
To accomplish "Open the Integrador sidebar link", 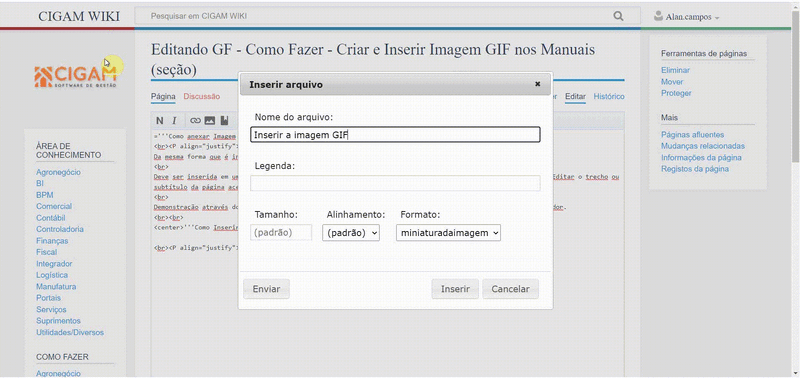I will pos(54,264).
